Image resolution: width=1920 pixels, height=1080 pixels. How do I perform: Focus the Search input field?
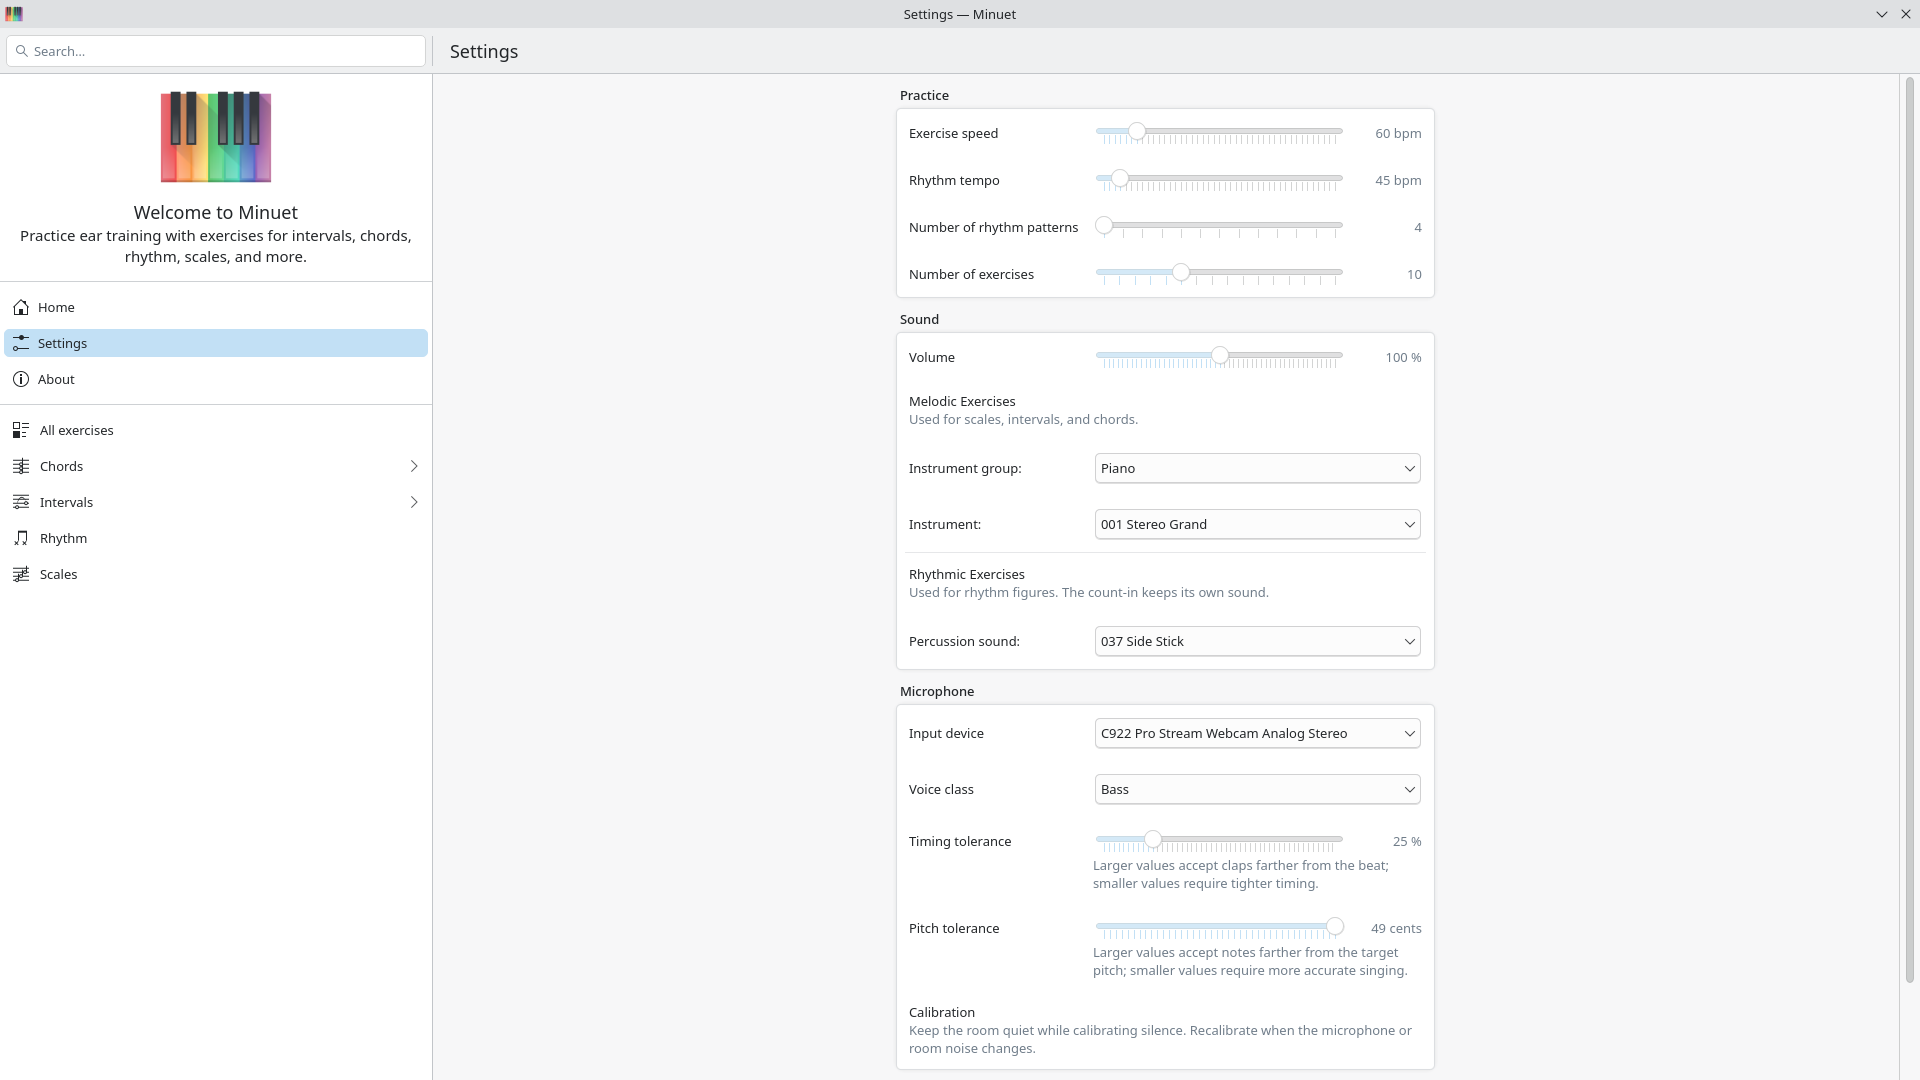click(x=216, y=51)
